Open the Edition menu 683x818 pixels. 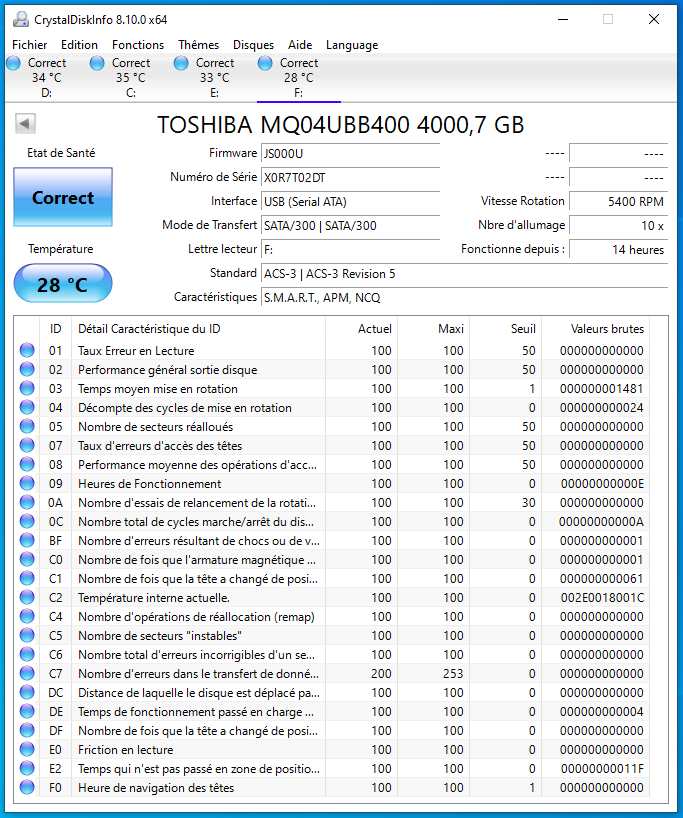(x=79, y=45)
